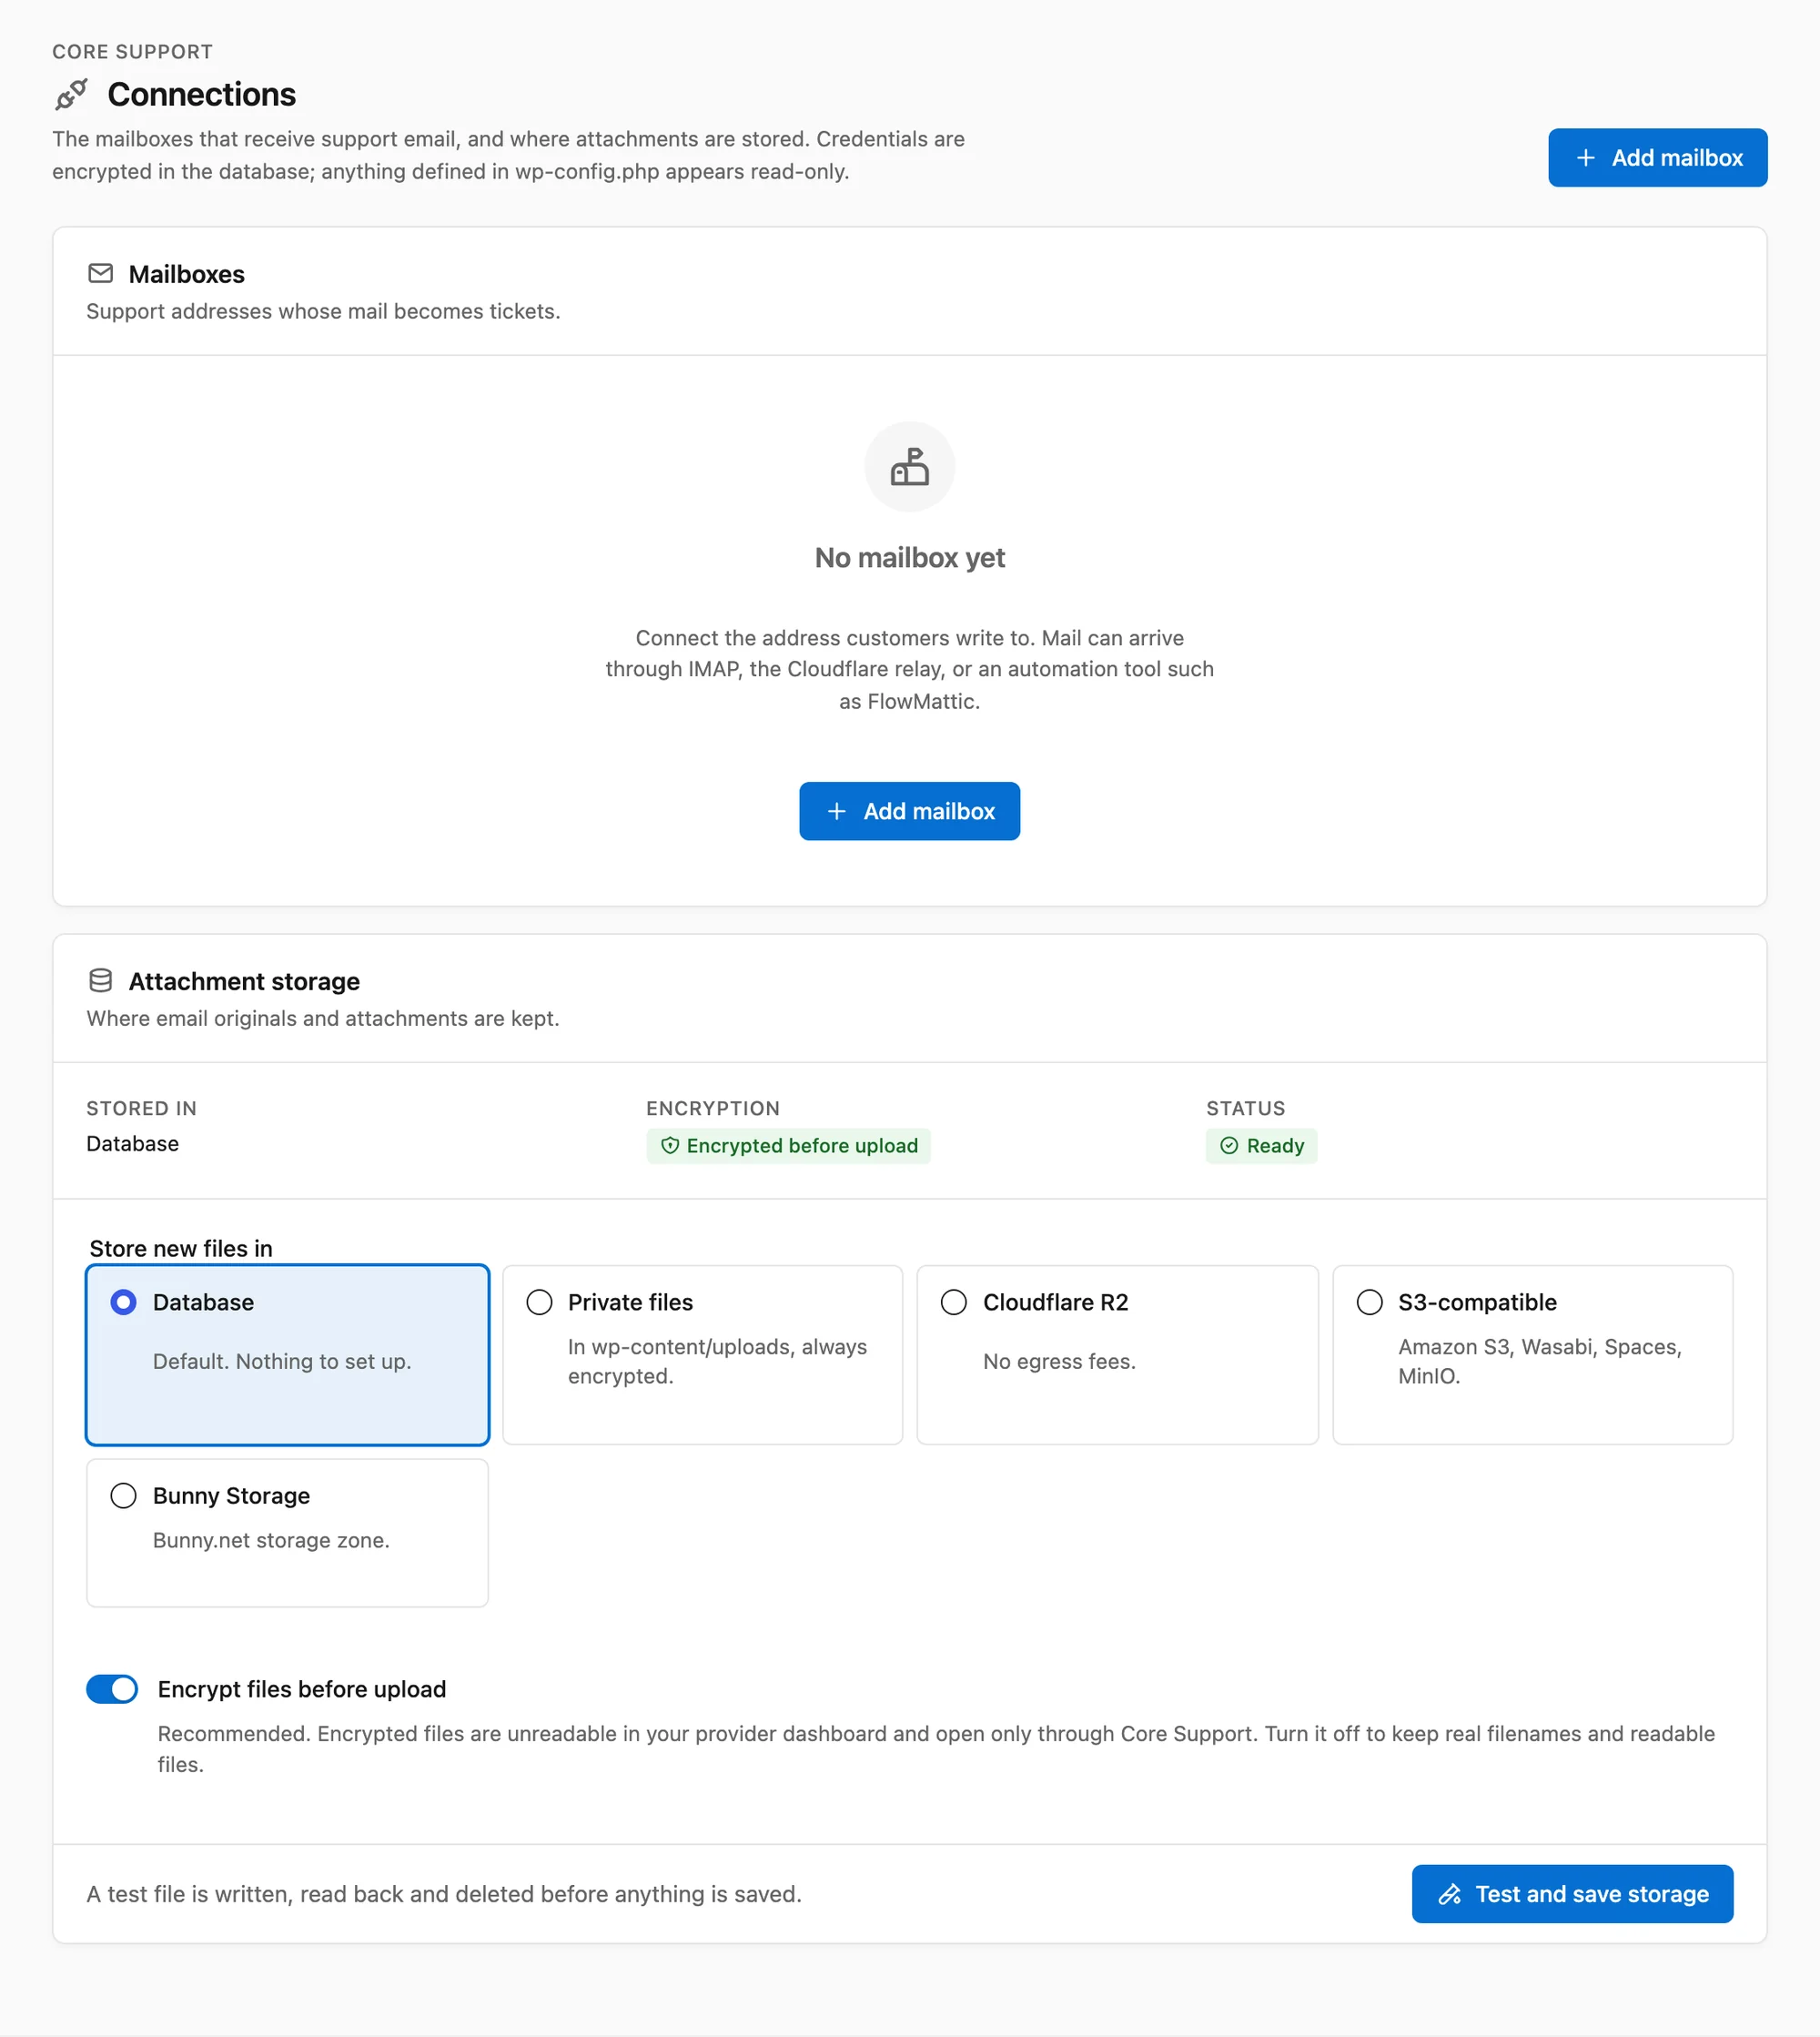Click Test and save storage button
The image size is (1820, 2037).
click(1572, 1893)
